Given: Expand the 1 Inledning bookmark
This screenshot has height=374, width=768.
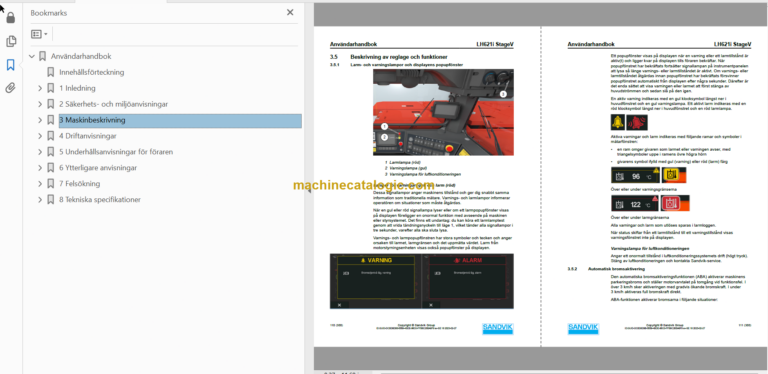Looking at the screenshot, I should click(40, 88).
